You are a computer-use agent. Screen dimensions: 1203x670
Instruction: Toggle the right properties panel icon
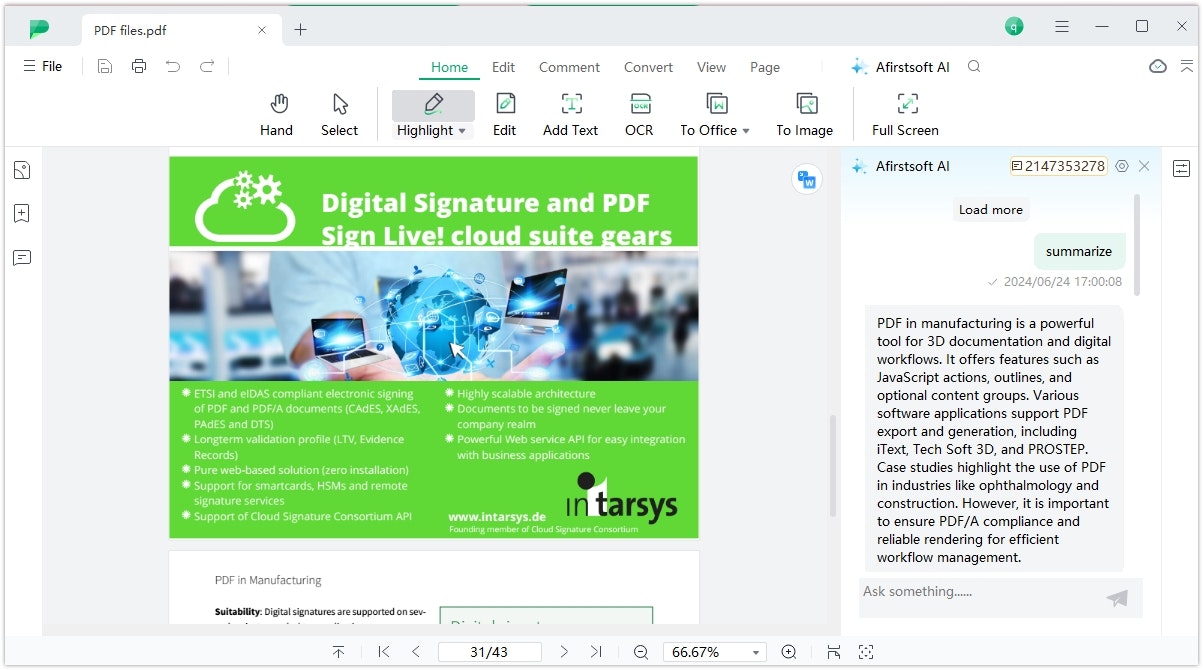(x=1182, y=168)
